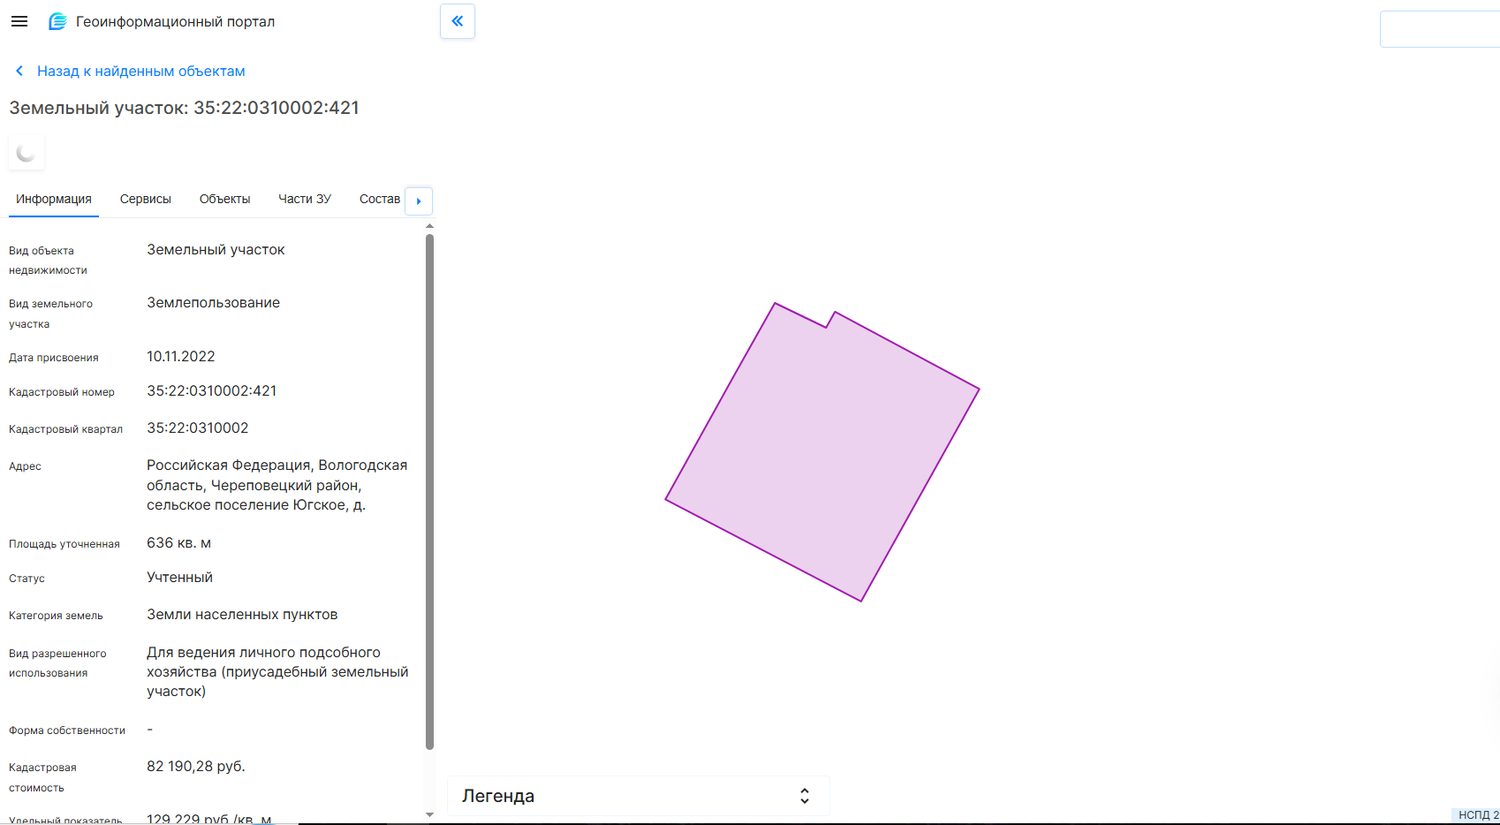Click the label Вид объекта недвижимости

tap(48, 260)
